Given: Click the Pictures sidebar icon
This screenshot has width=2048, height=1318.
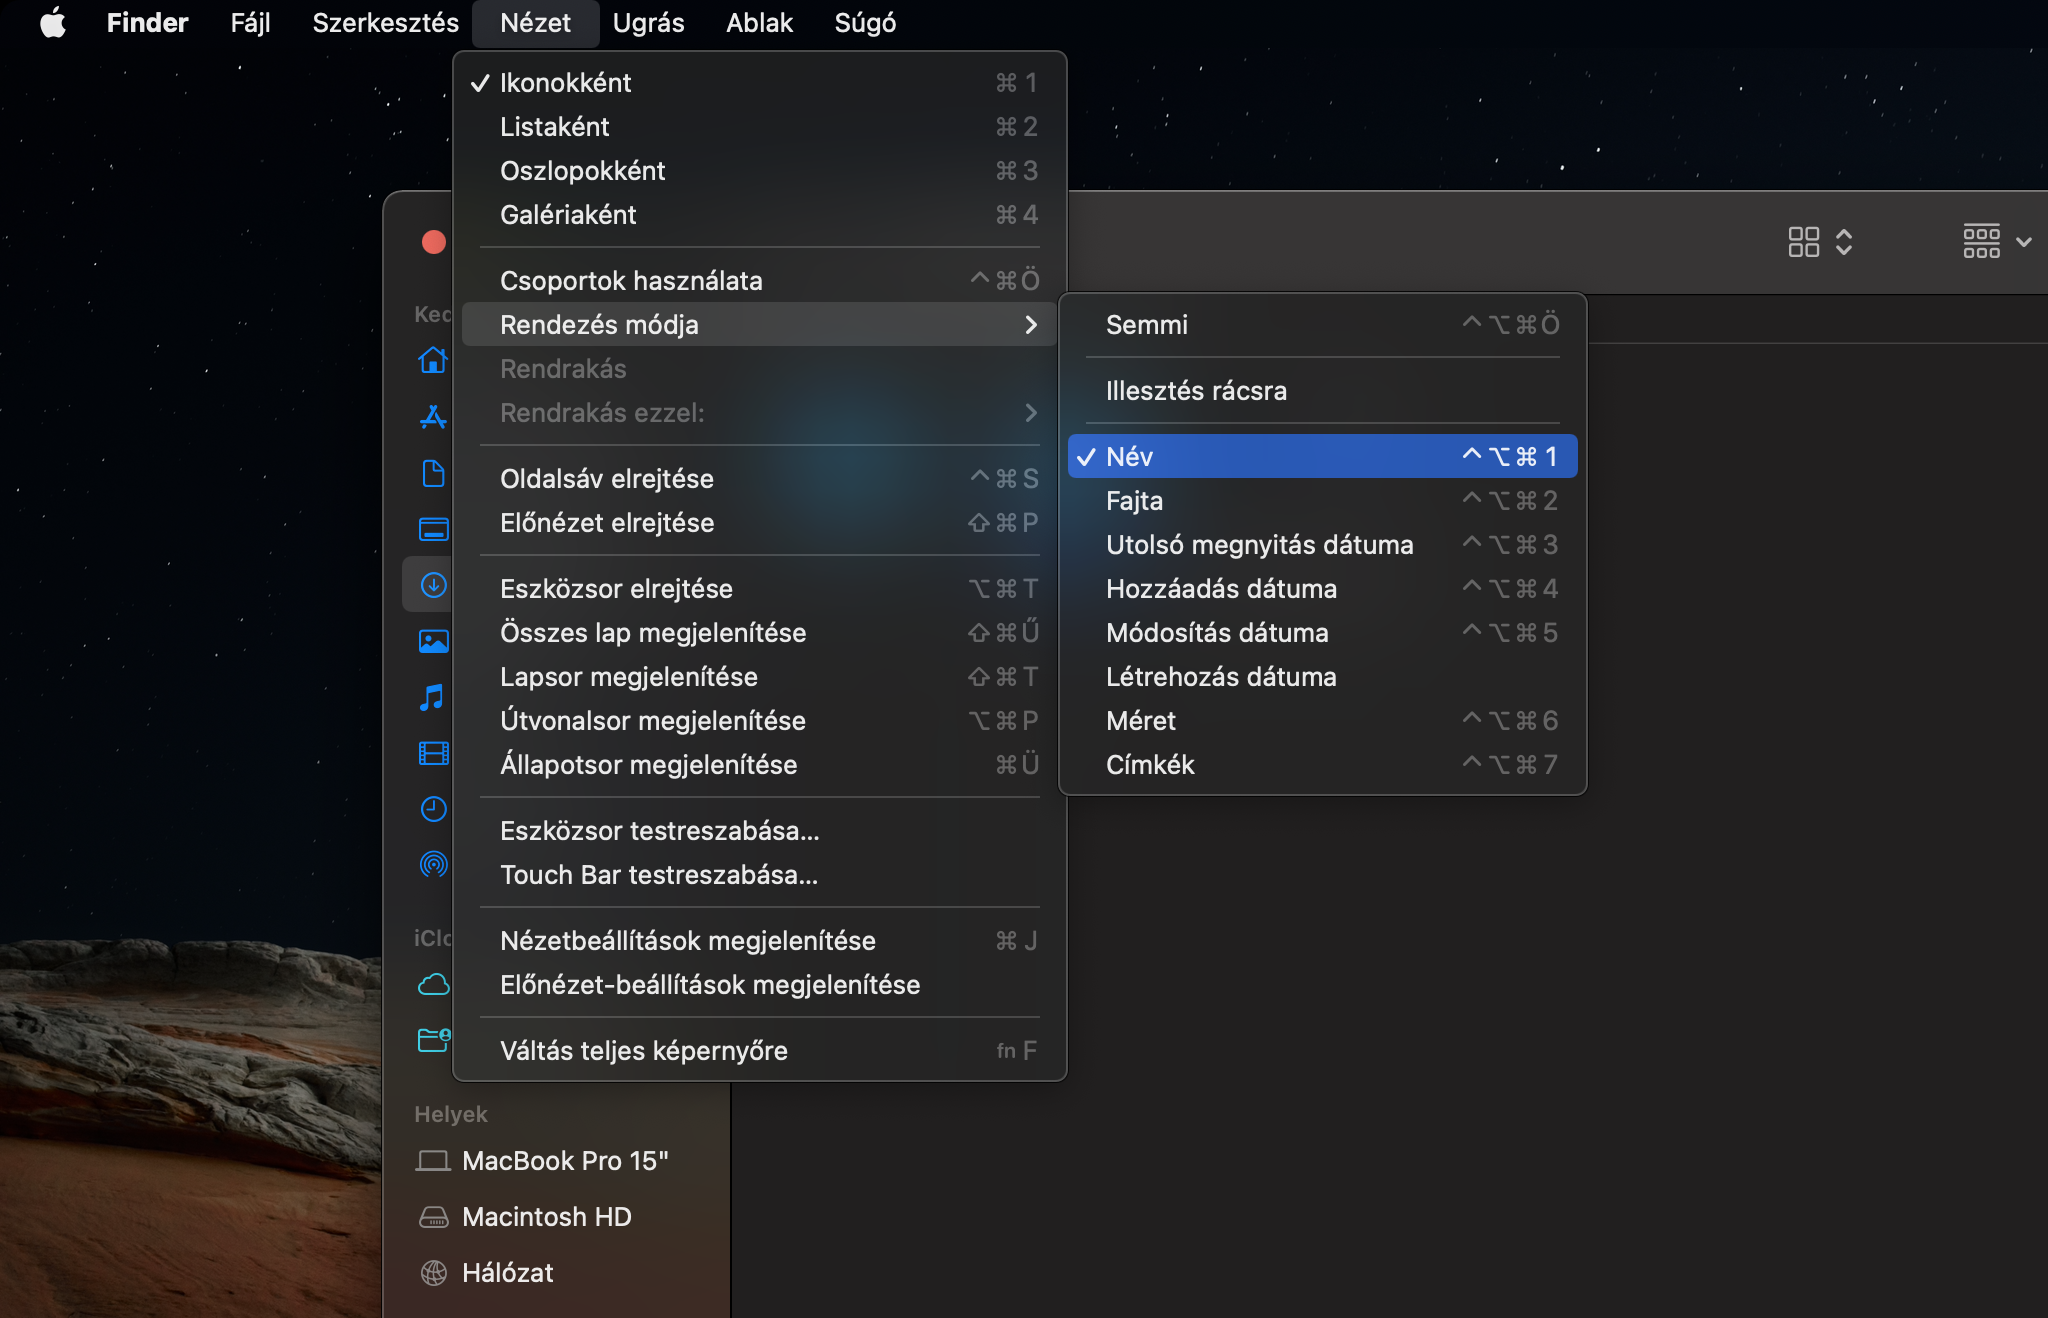Looking at the screenshot, I should [433, 641].
